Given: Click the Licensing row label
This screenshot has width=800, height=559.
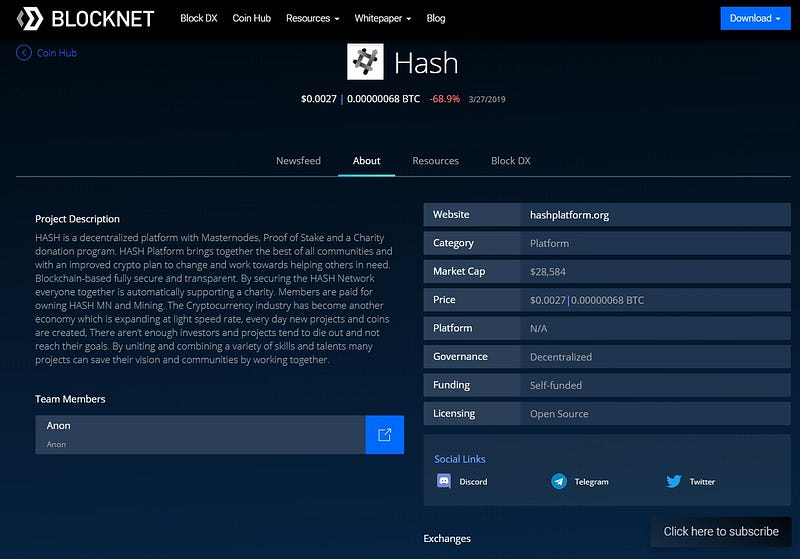Looking at the screenshot, I should tap(454, 413).
